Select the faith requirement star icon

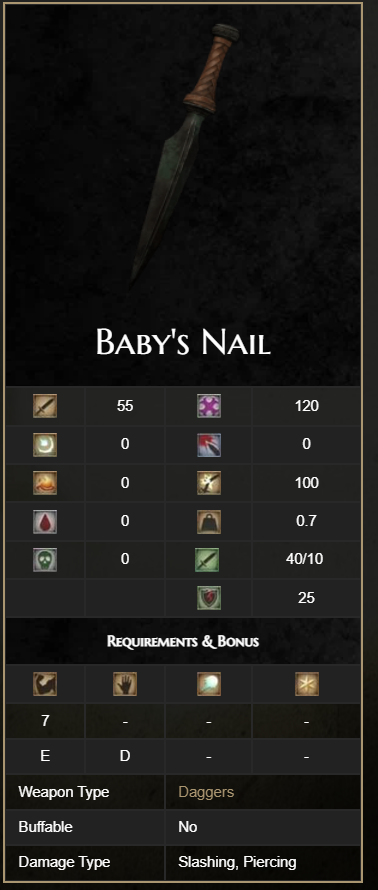pos(306,684)
